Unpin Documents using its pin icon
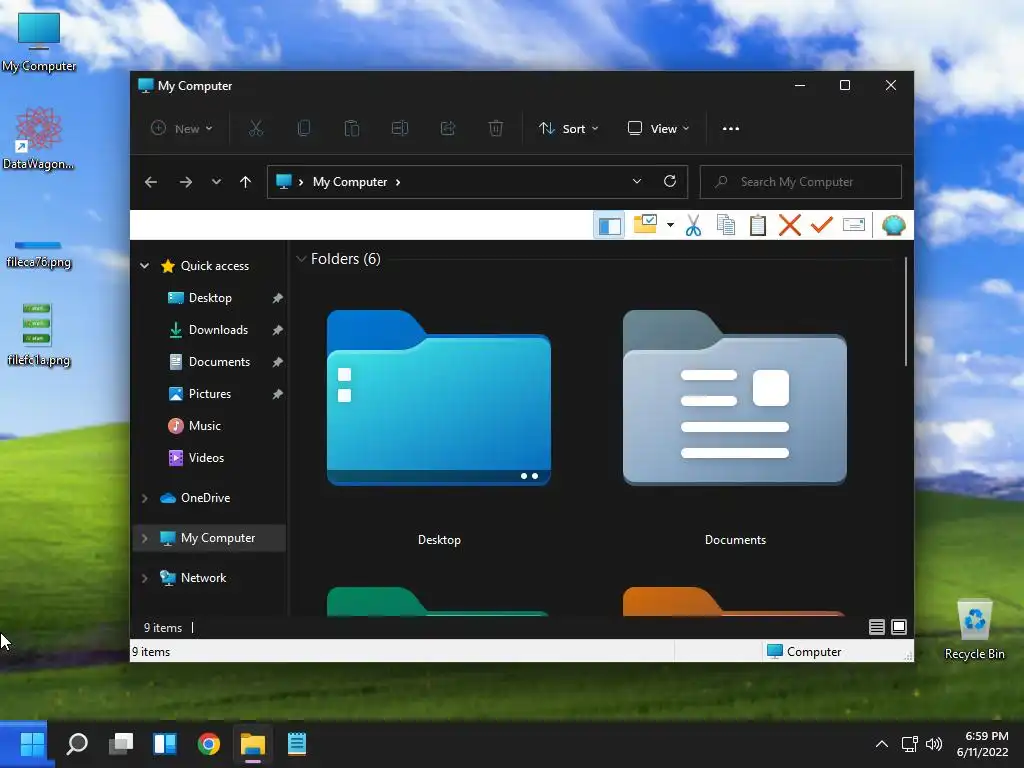This screenshot has width=1024, height=768. (278, 362)
